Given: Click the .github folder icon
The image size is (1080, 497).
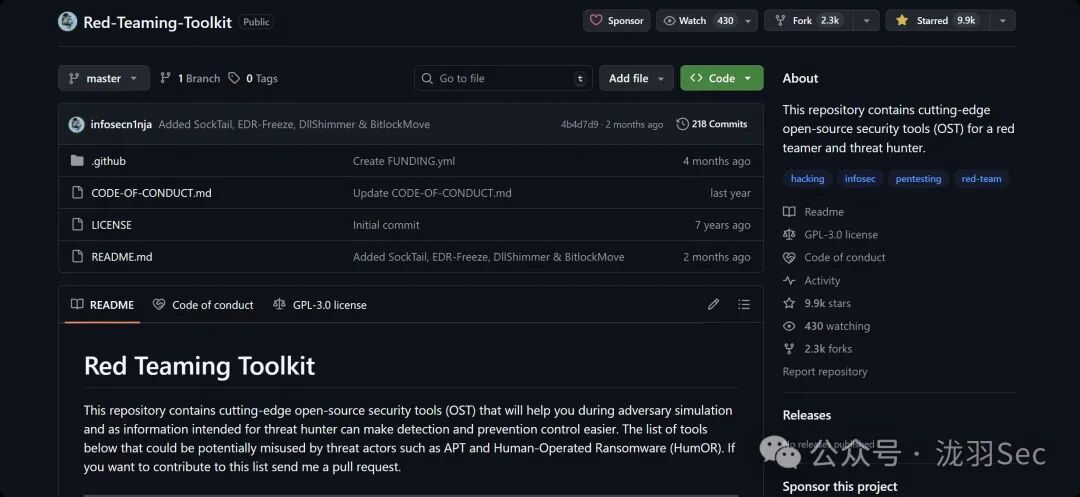Looking at the screenshot, I should click(77, 161).
